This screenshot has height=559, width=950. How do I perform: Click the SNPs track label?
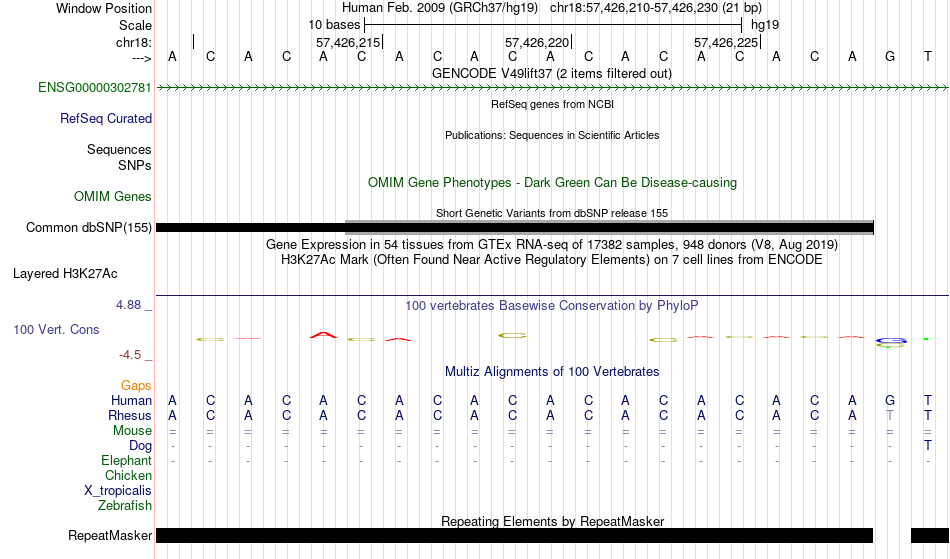[135, 165]
